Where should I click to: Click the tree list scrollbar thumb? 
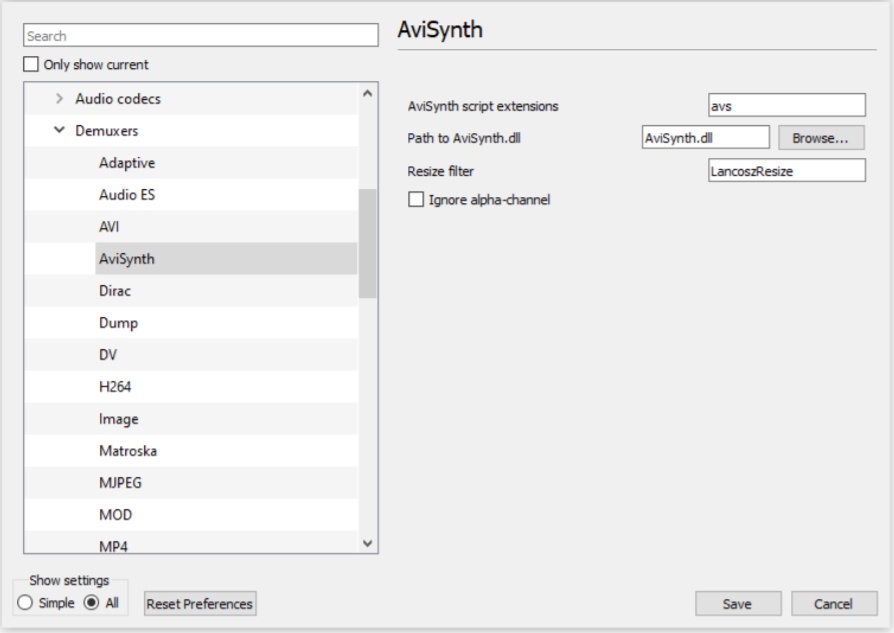point(367,244)
